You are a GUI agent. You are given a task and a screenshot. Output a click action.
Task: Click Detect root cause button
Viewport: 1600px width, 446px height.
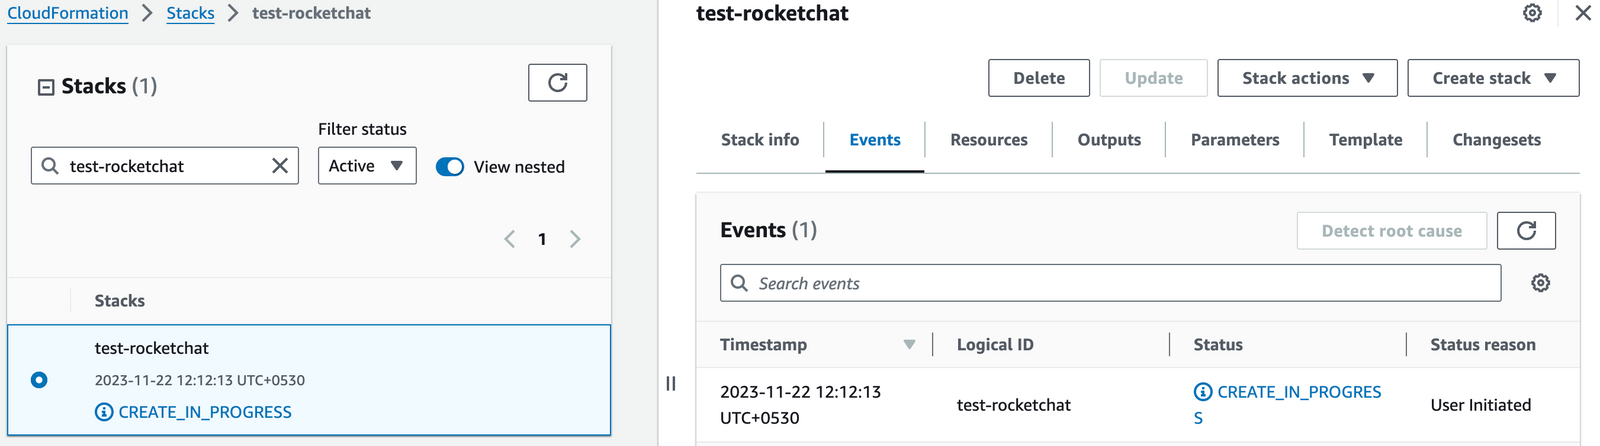pos(1392,231)
